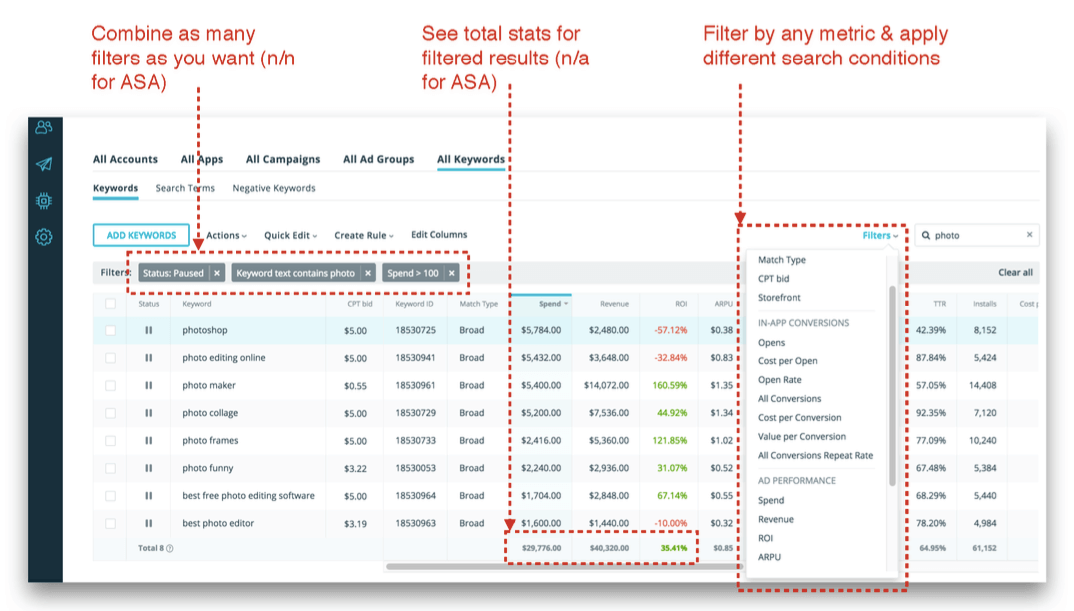Click the Clear all filters link
This screenshot has height=611, width=1074.
(x=1015, y=273)
